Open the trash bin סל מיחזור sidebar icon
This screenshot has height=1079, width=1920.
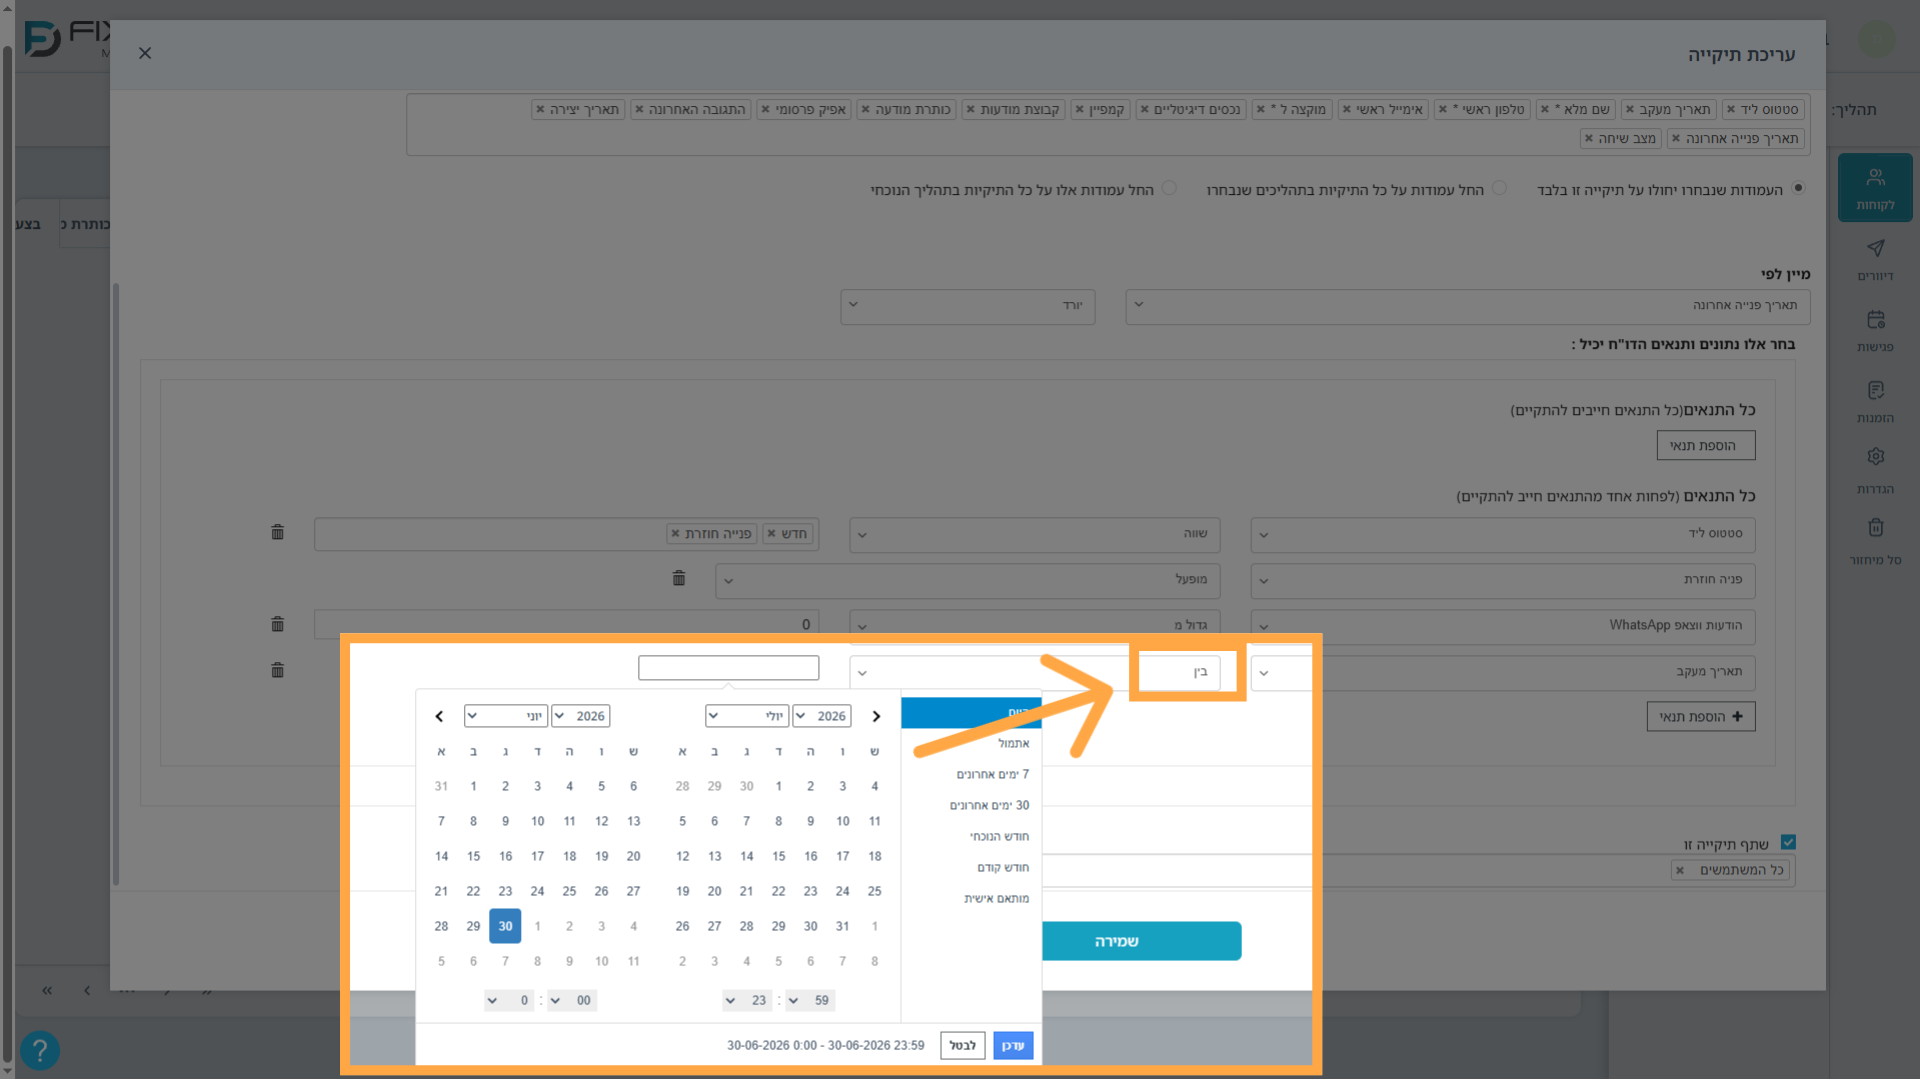1875,541
